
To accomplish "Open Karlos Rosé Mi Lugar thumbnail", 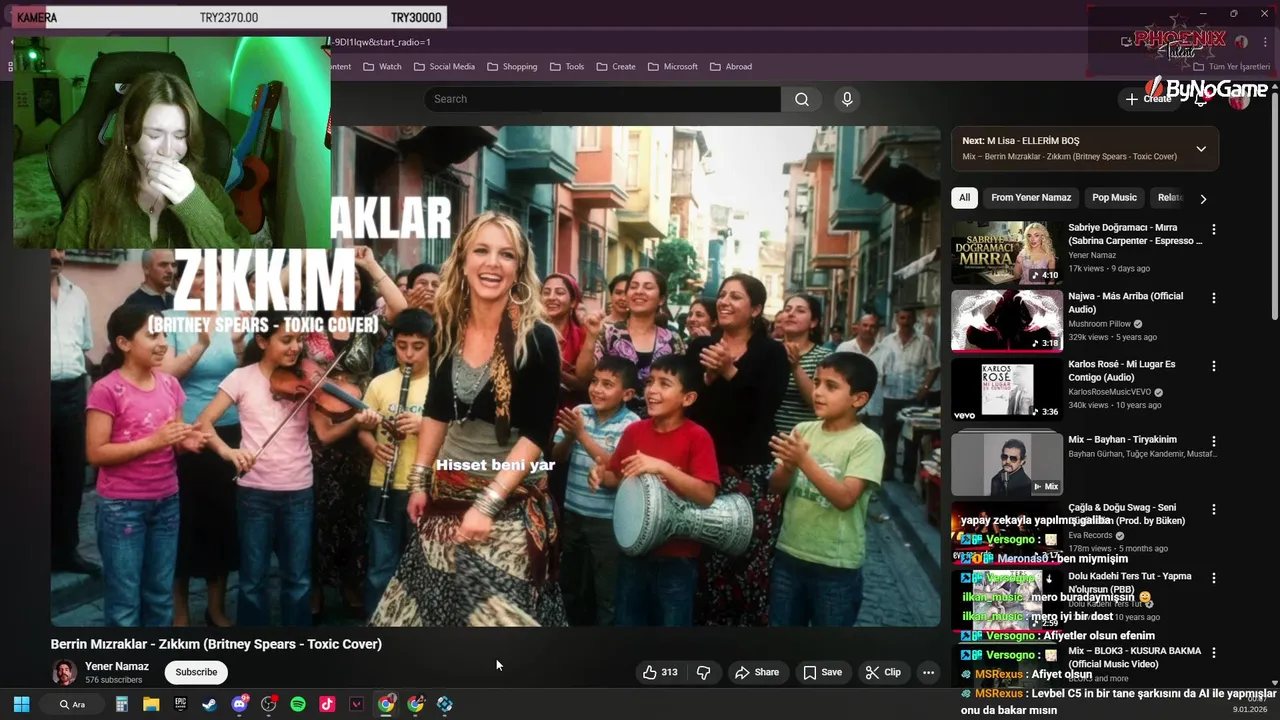I will [1007, 389].
